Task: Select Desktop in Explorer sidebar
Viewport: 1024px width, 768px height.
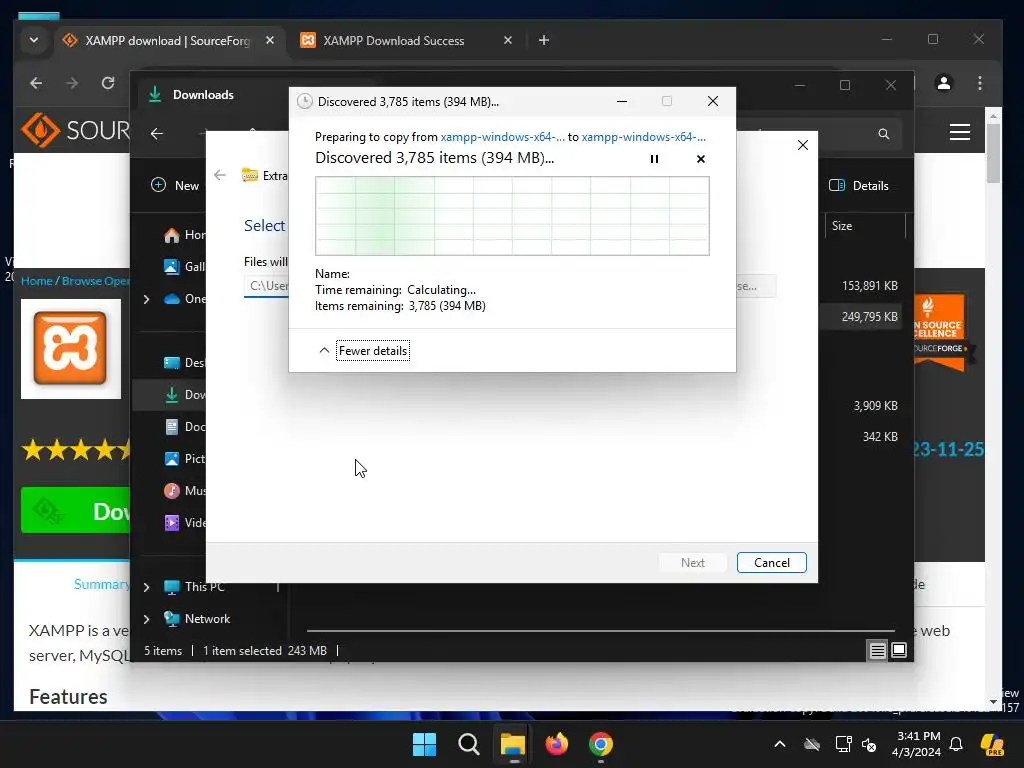Action: pyautogui.click(x=185, y=362)
